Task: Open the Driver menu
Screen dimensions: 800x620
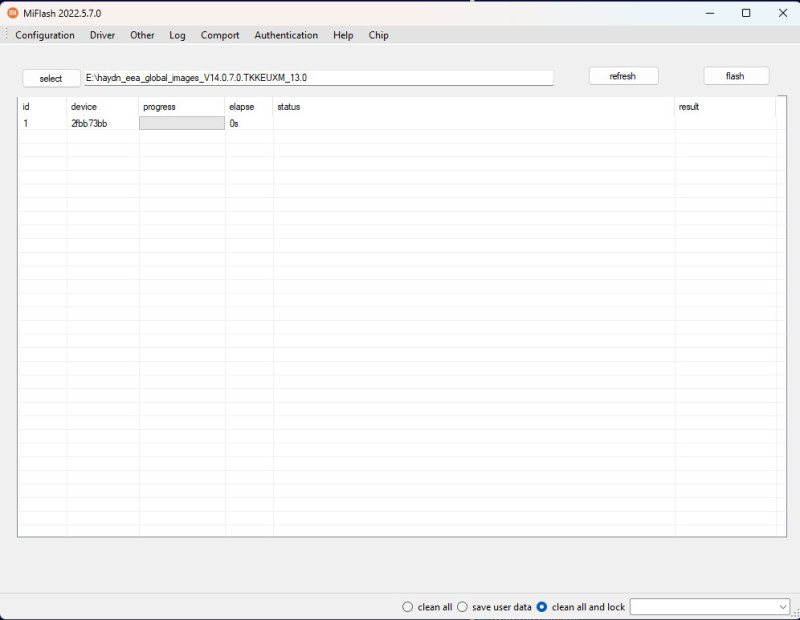Action: (x=103, y=35)
